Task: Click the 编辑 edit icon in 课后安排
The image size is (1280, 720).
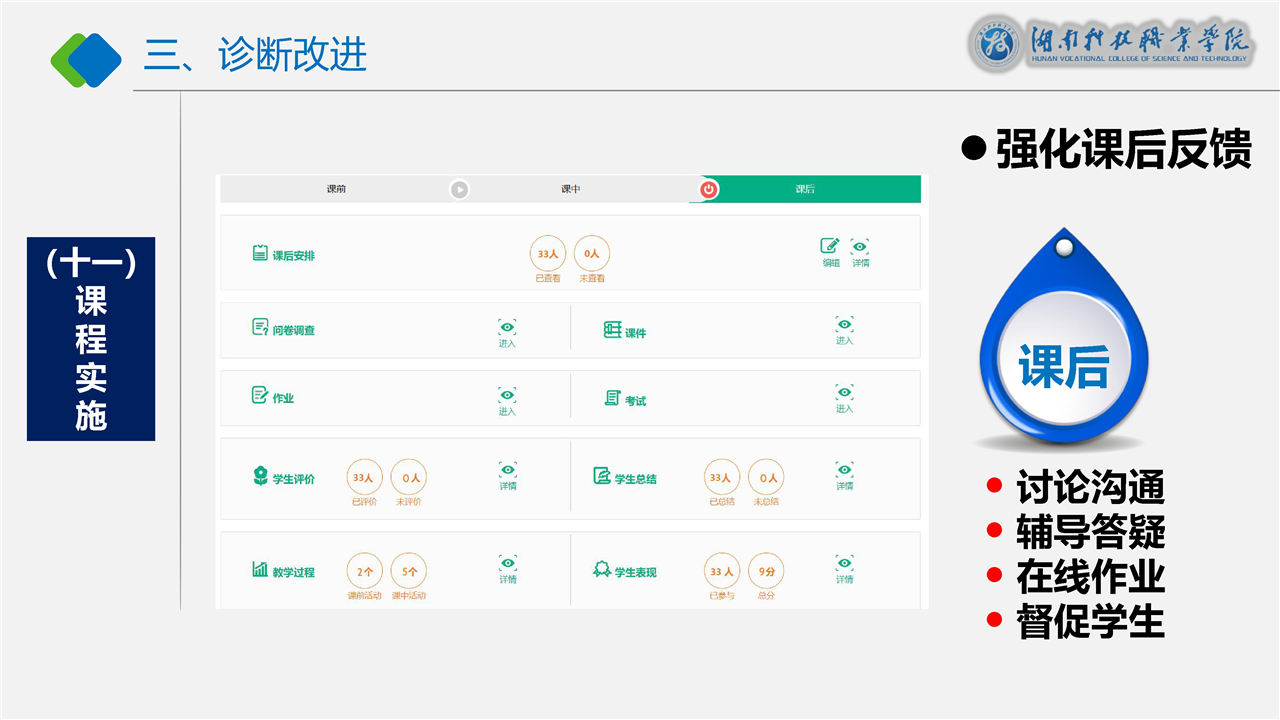Action: click(830, 247)
